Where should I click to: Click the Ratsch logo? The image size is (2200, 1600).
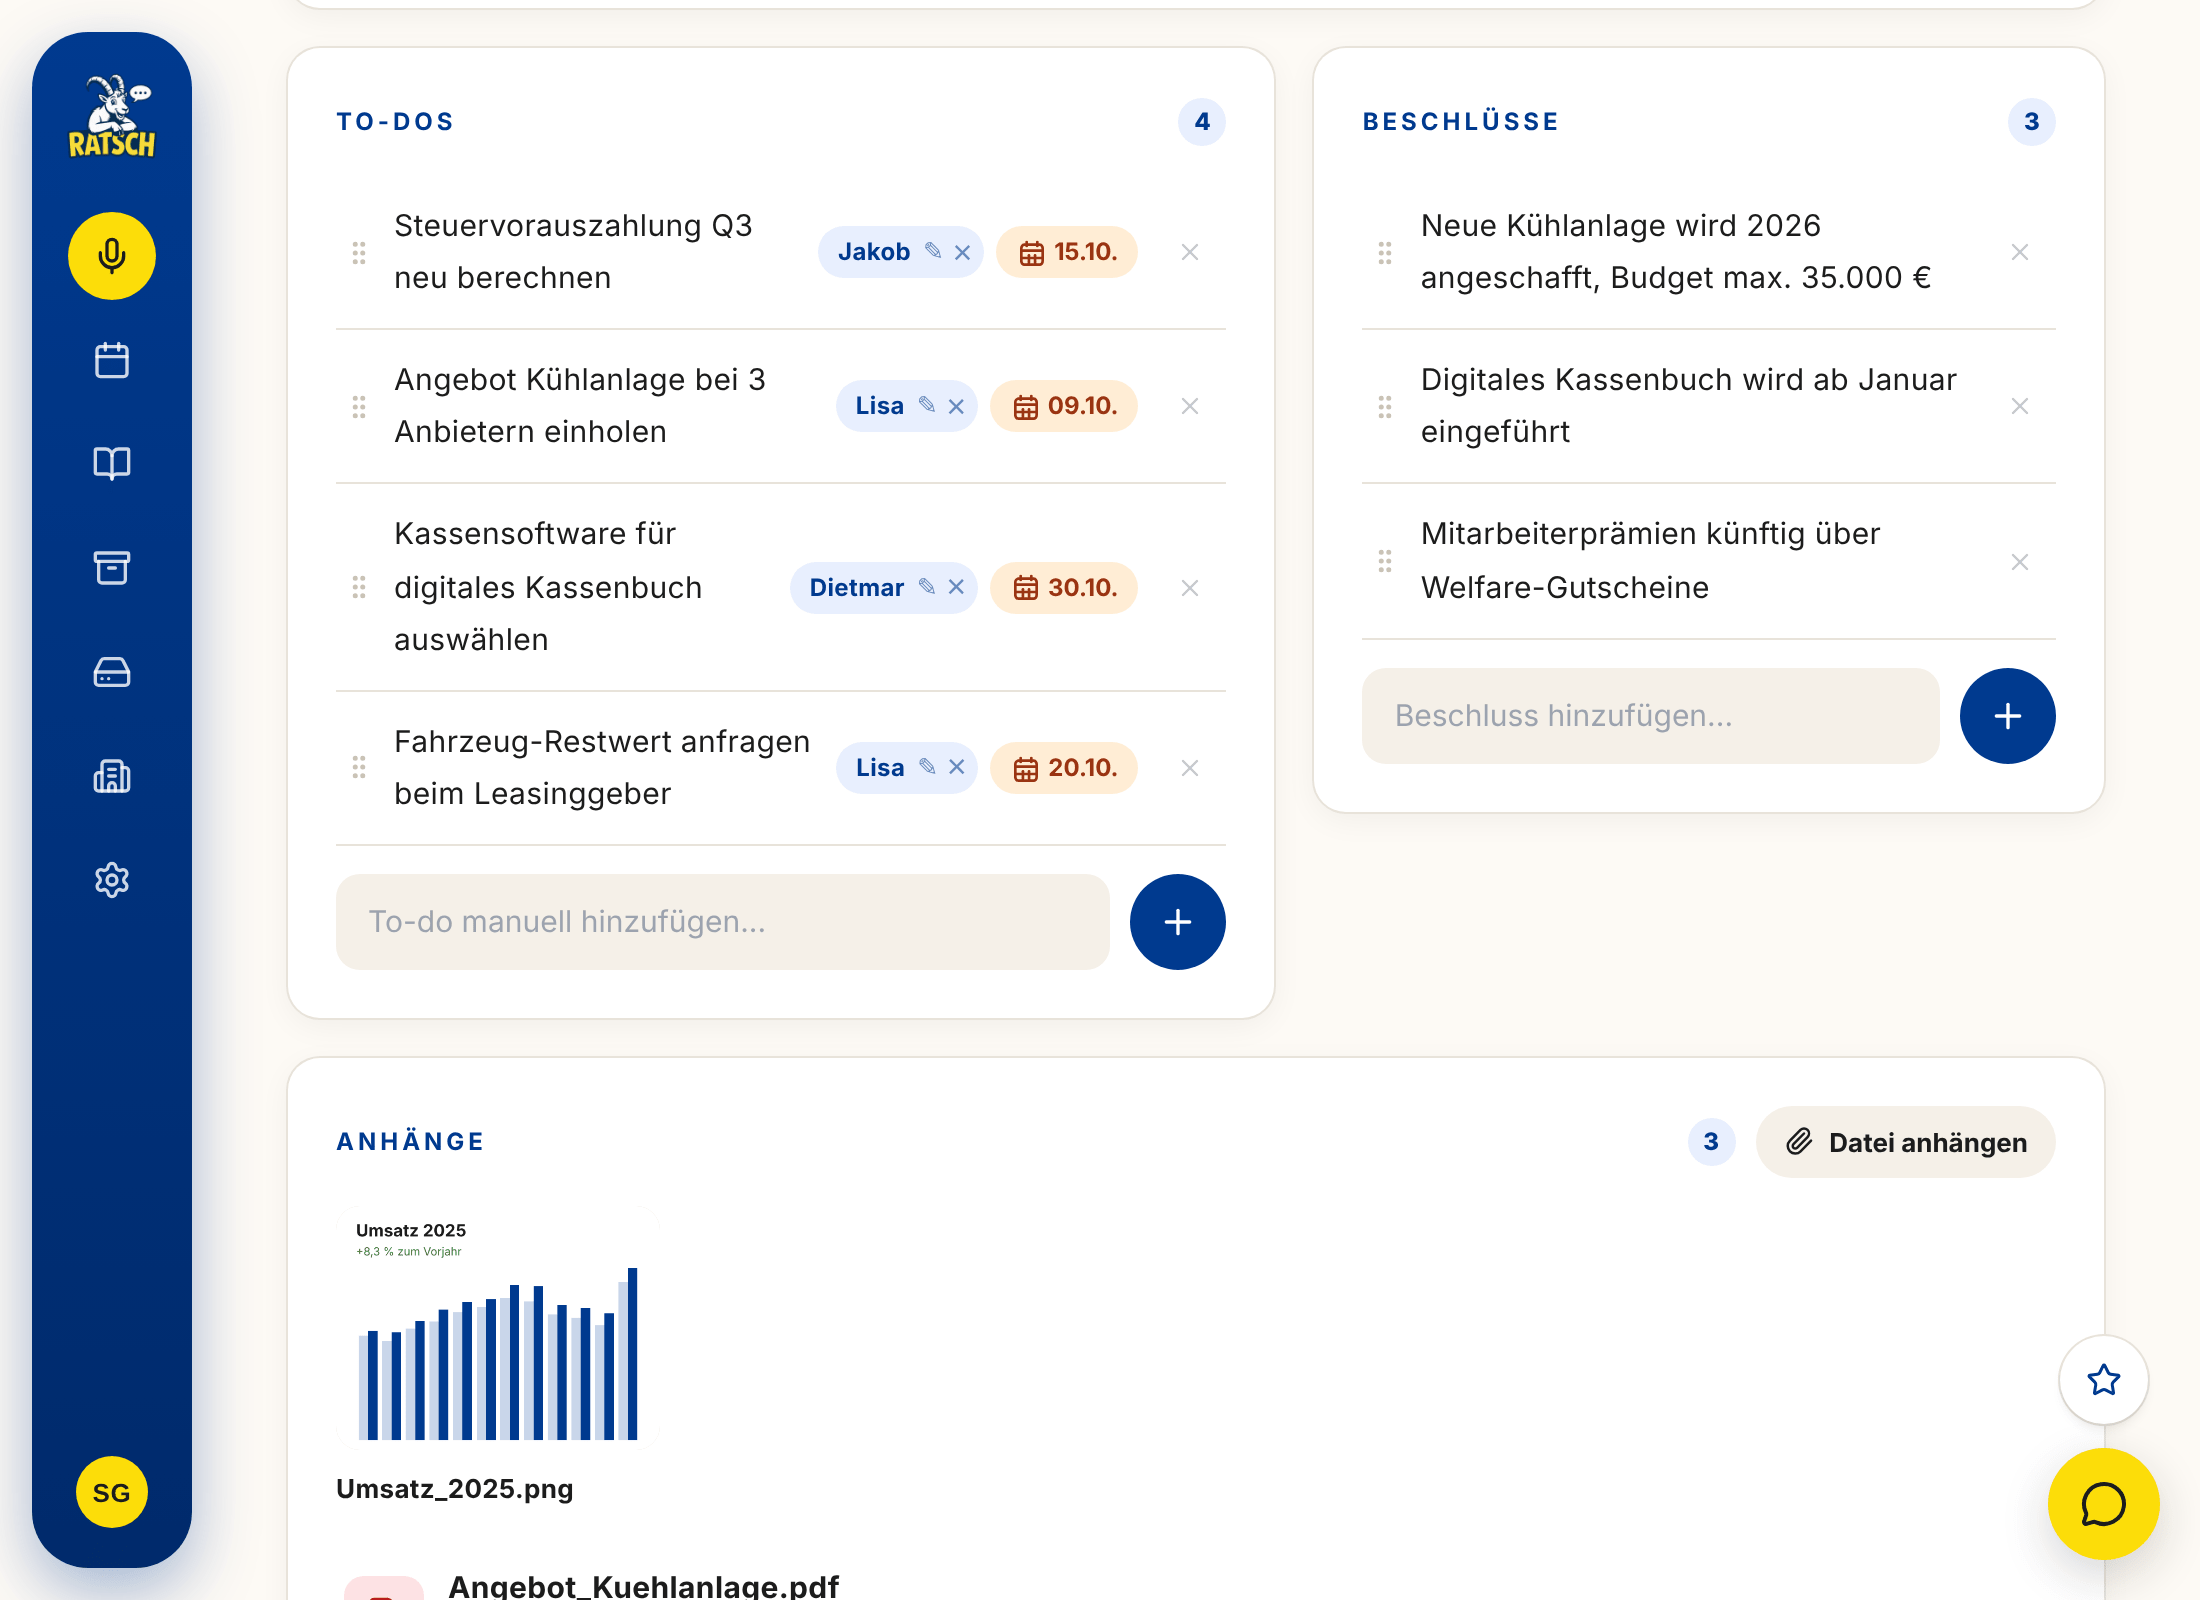pos(112,116)
